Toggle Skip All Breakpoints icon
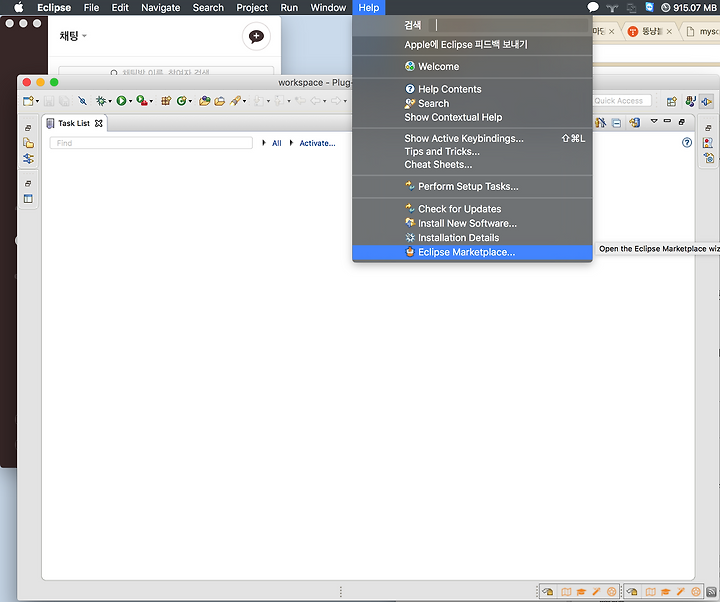 (82, 101)
